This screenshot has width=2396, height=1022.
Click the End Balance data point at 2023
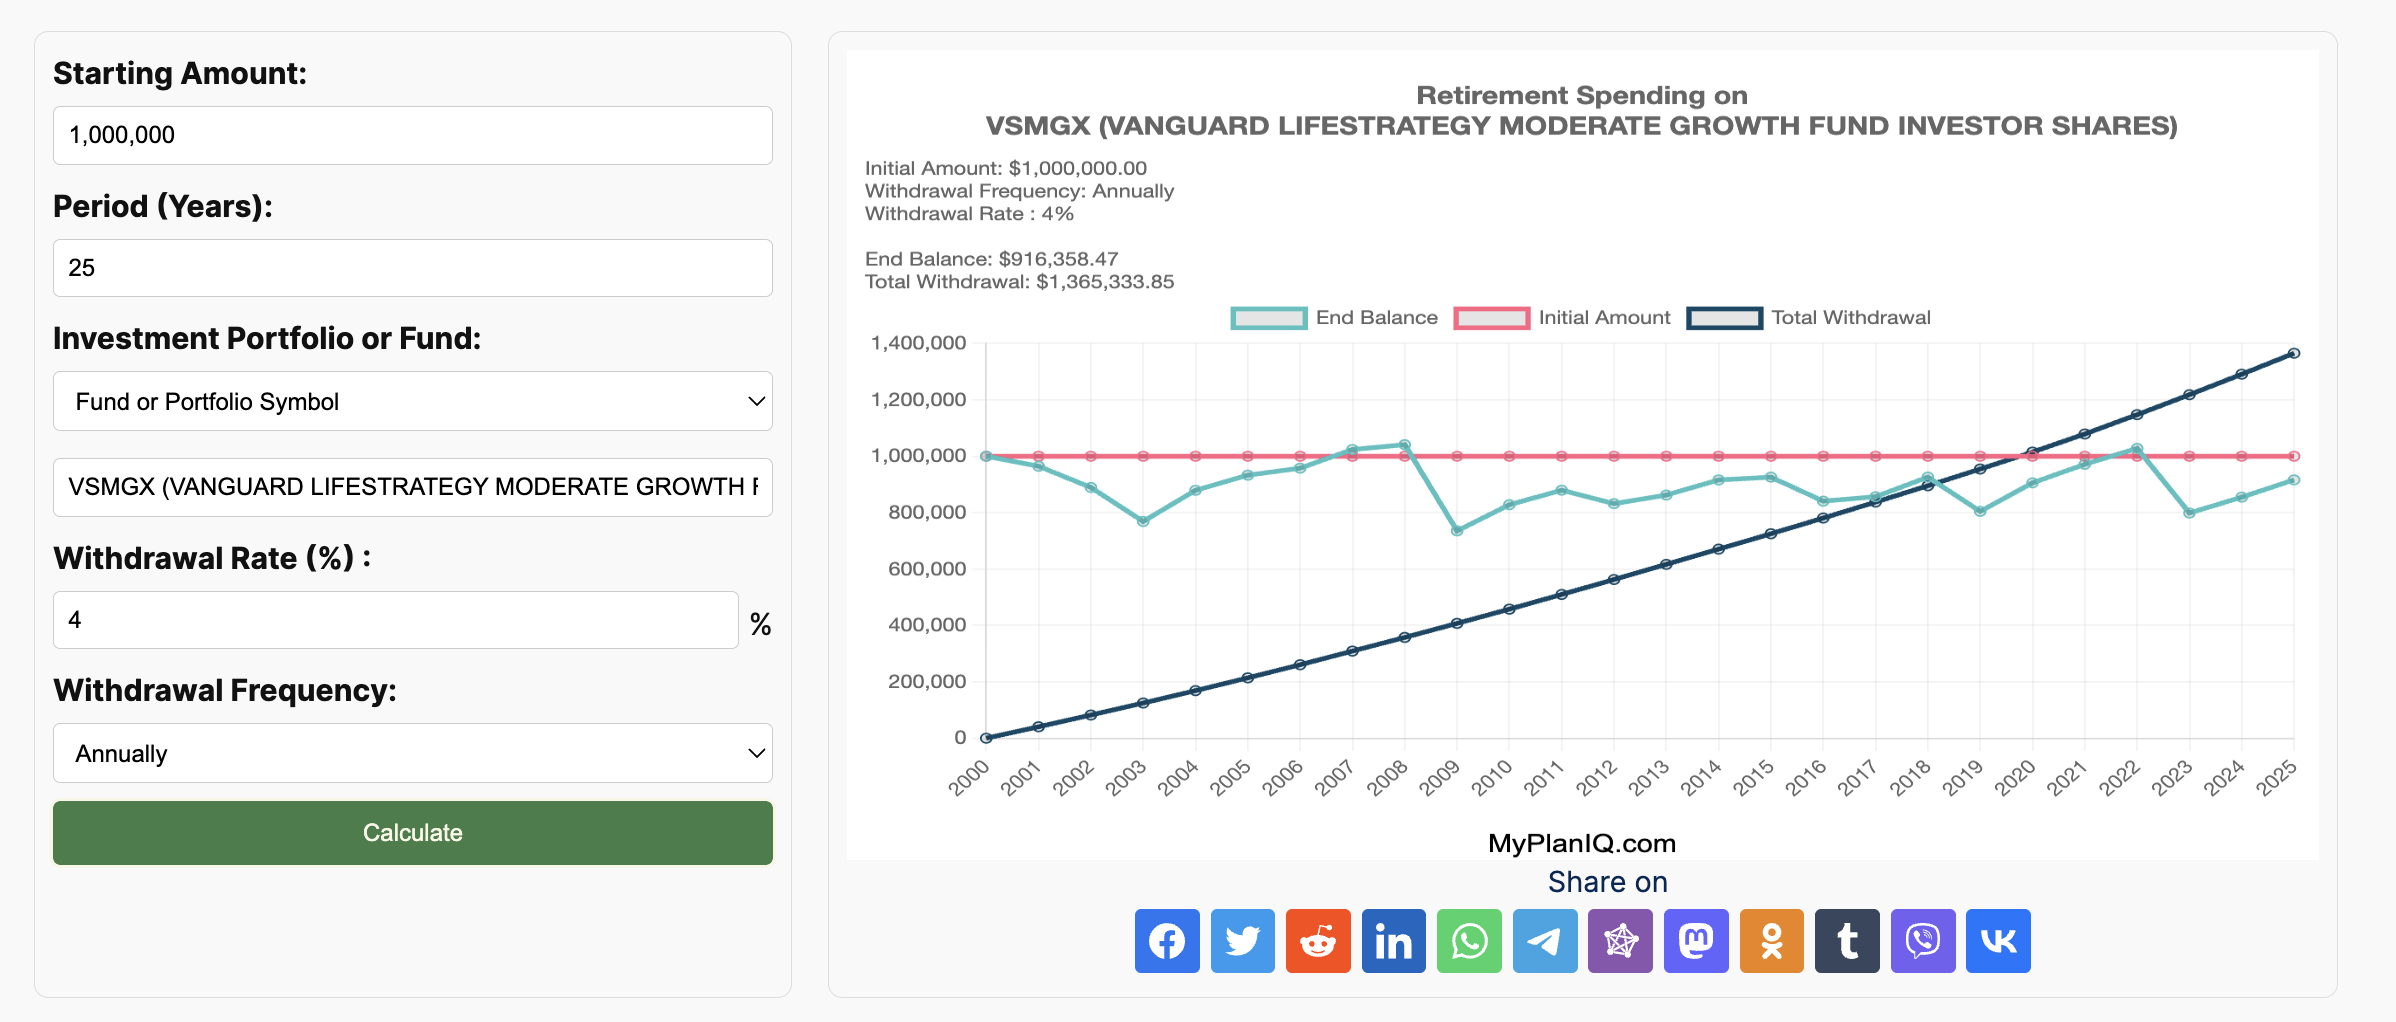click(2189, 513)
